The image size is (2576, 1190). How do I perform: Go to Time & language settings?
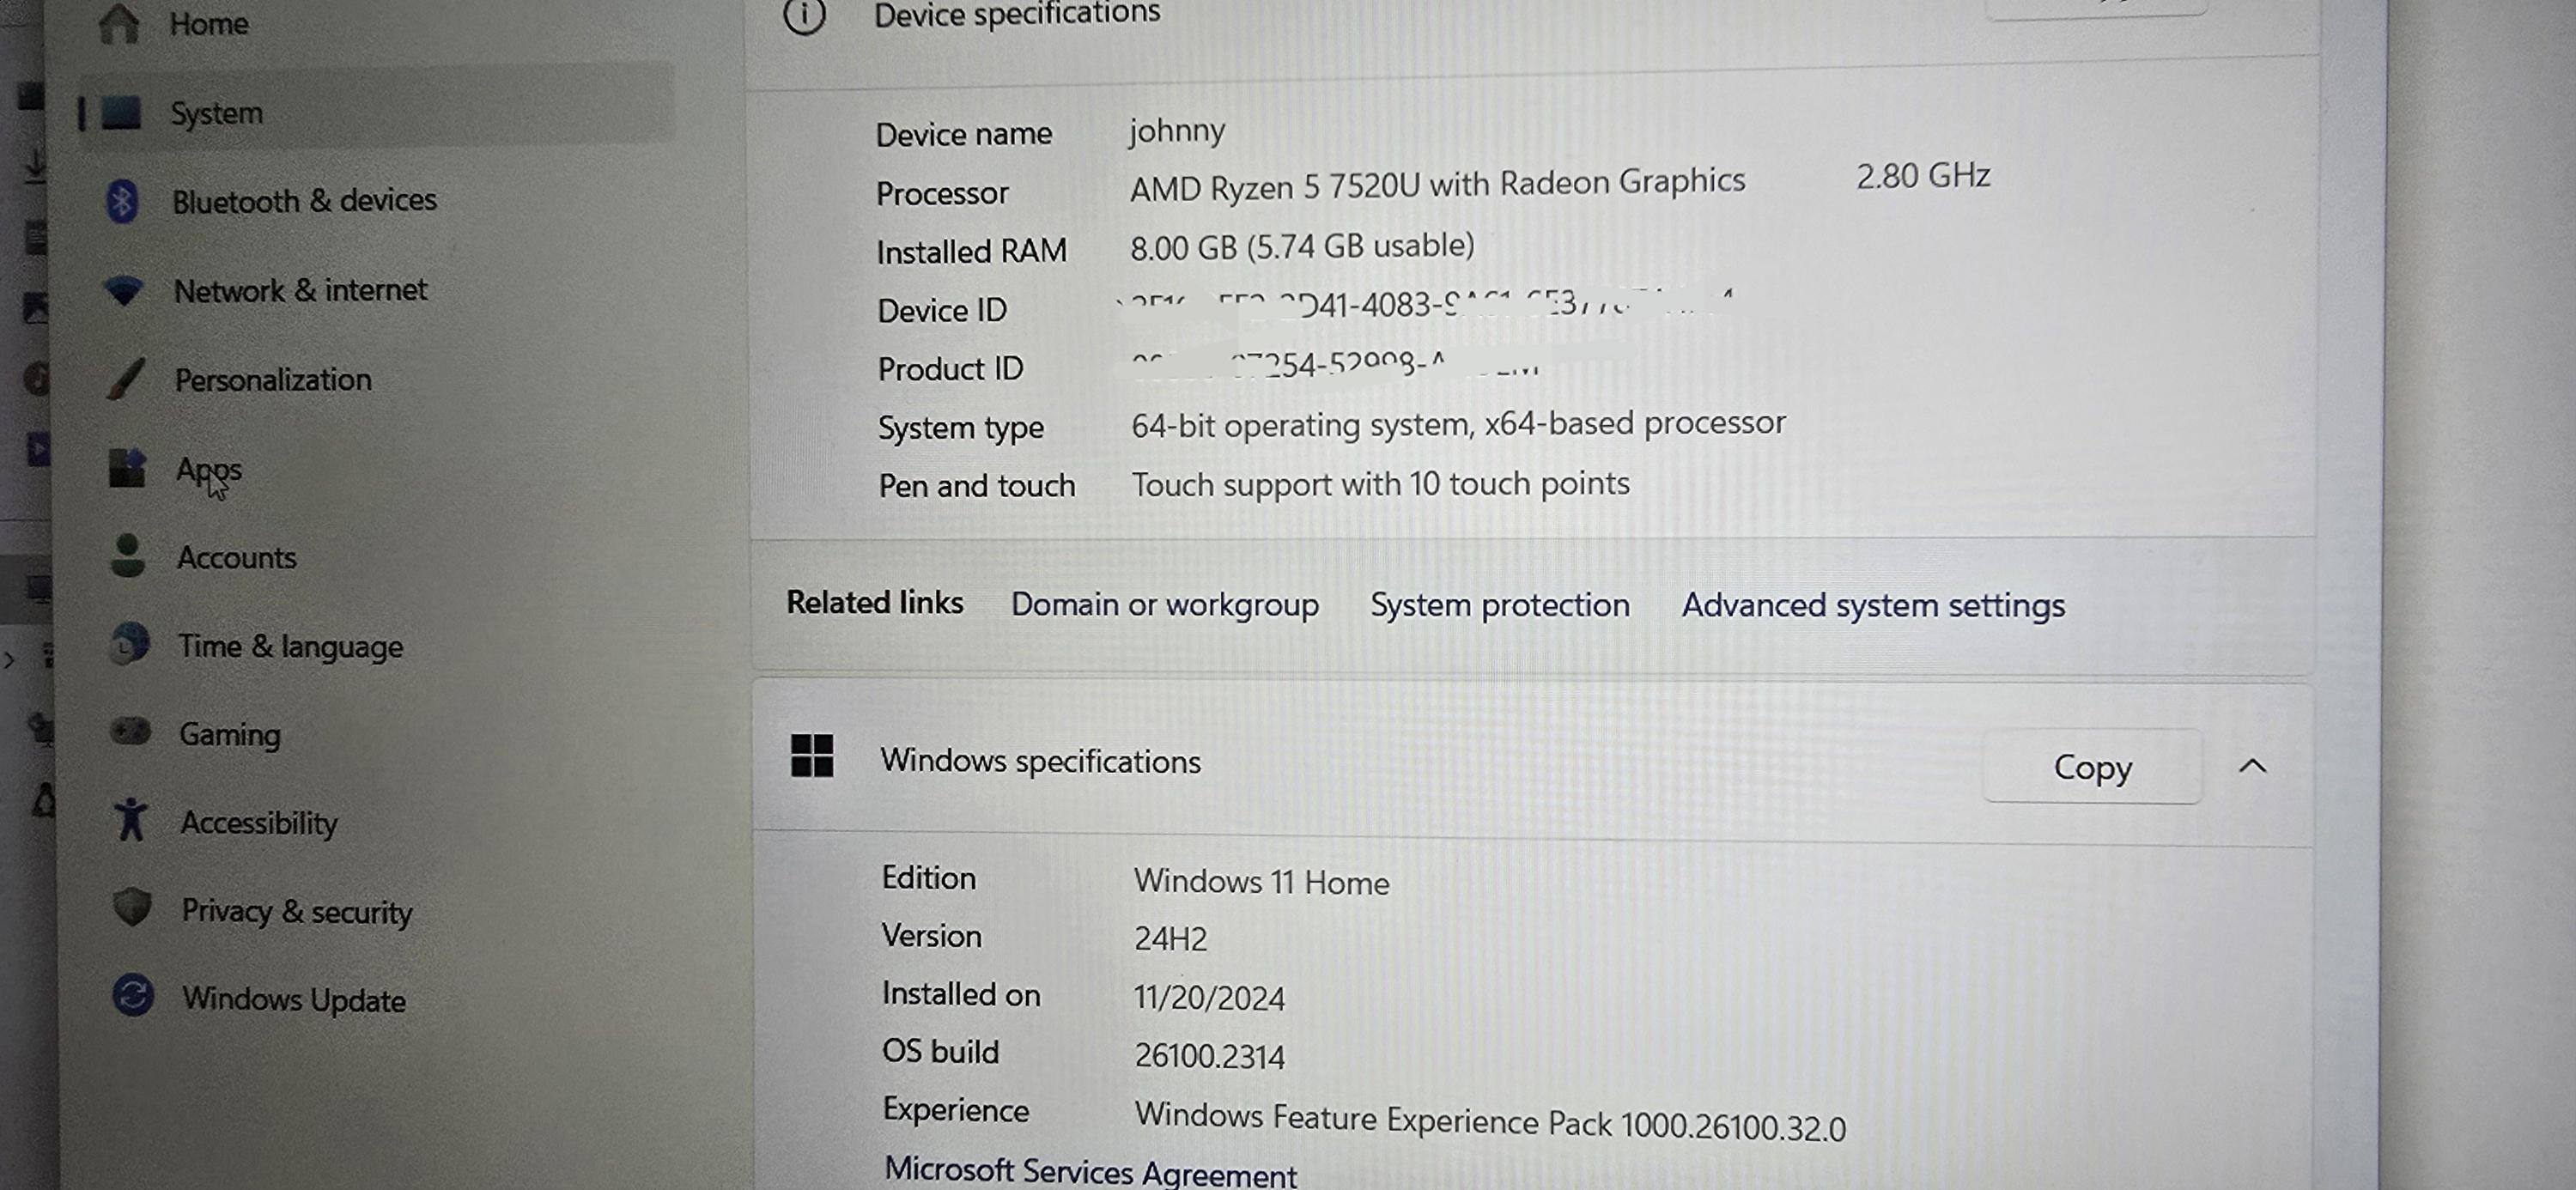pyautogui.click(x=290, y=646)
